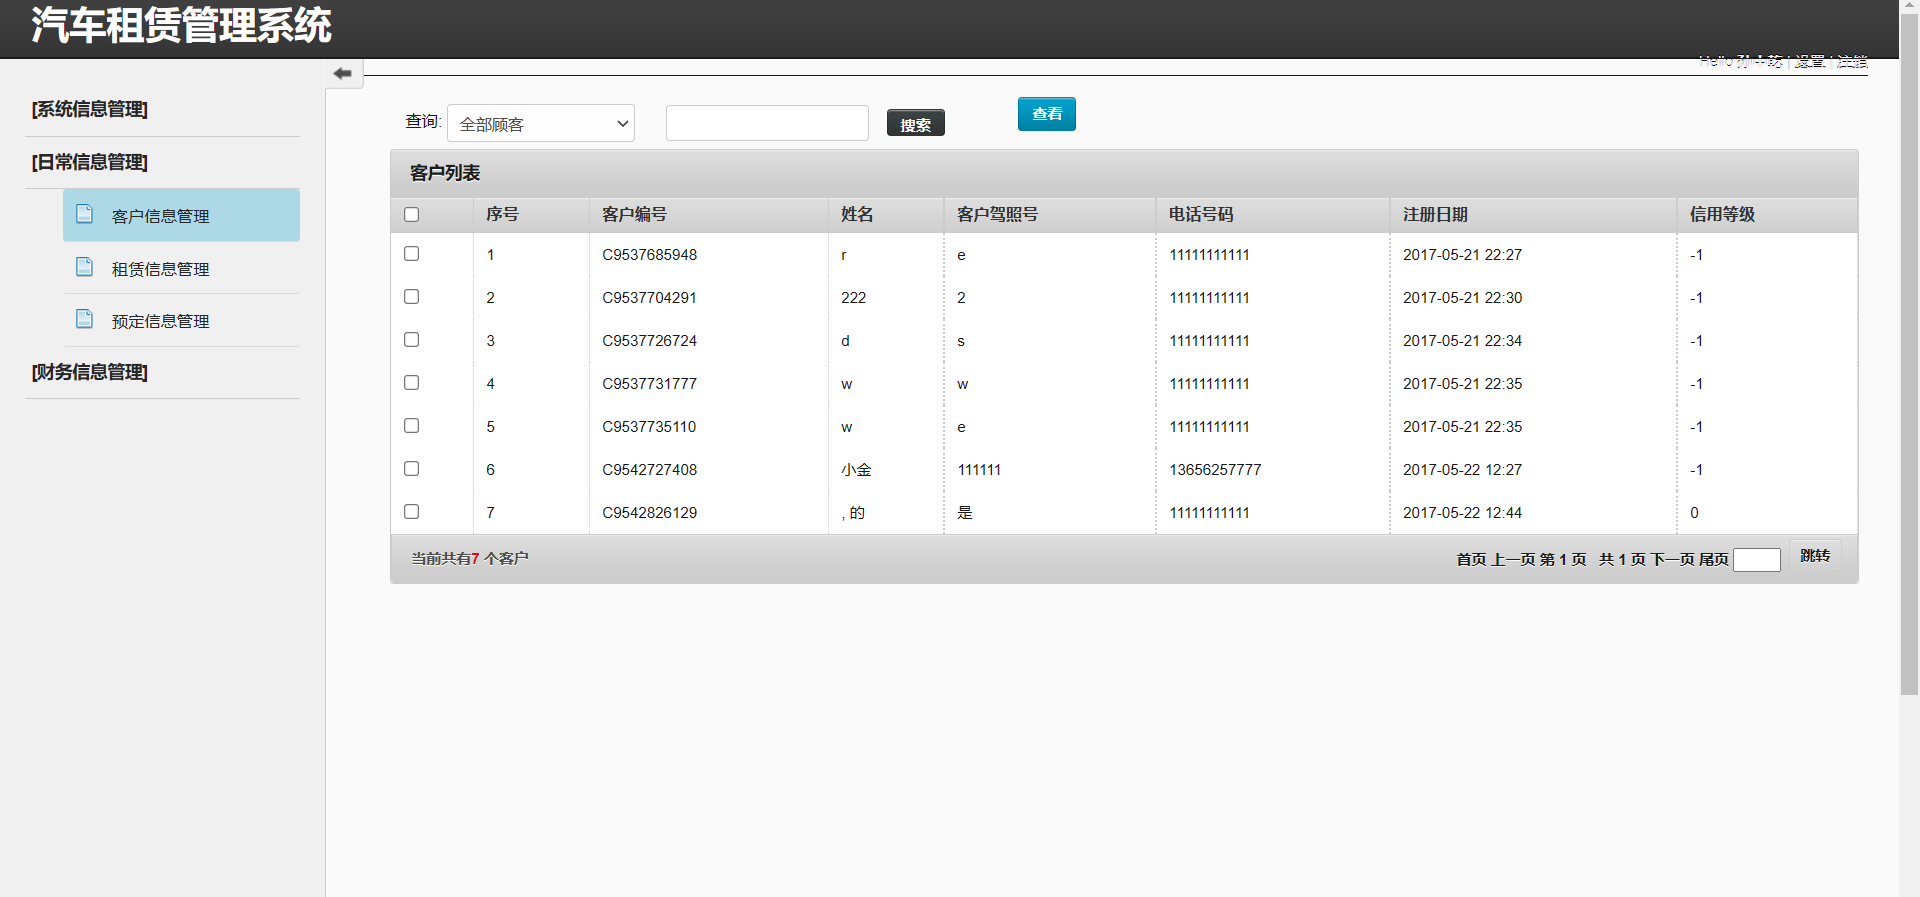This screenshot has height=897, width=1920.
Task: Check the box for customer C9542826129
Action: pyautogui.click(x=411, y=511)
